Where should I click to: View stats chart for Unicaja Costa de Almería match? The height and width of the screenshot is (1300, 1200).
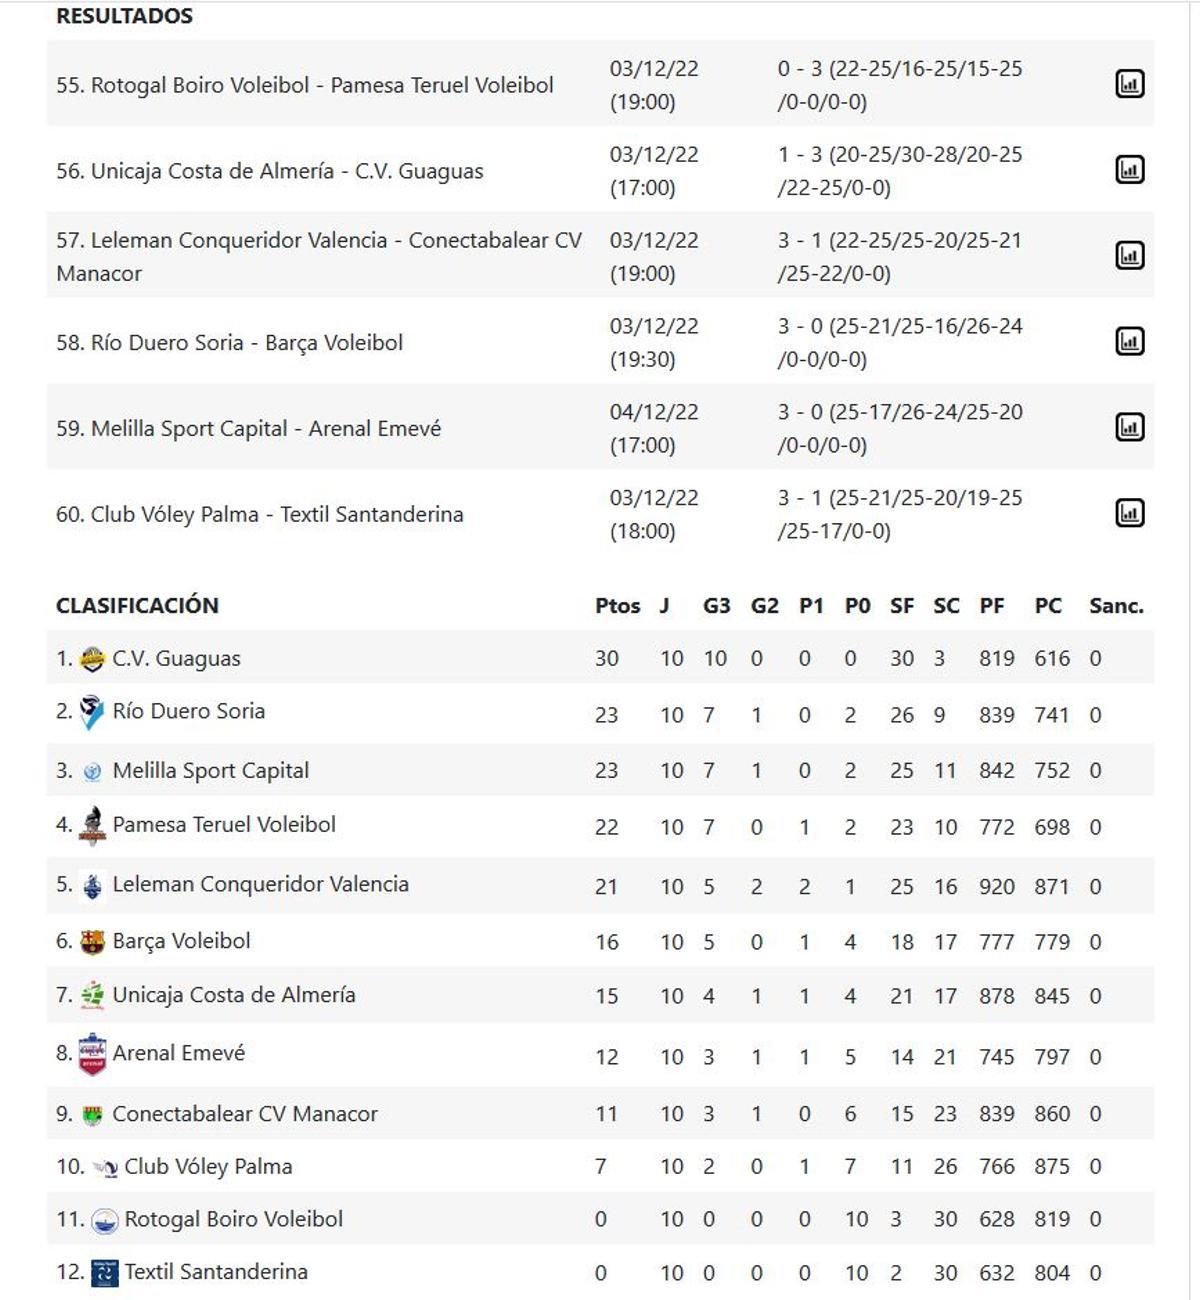point(1130,170)
